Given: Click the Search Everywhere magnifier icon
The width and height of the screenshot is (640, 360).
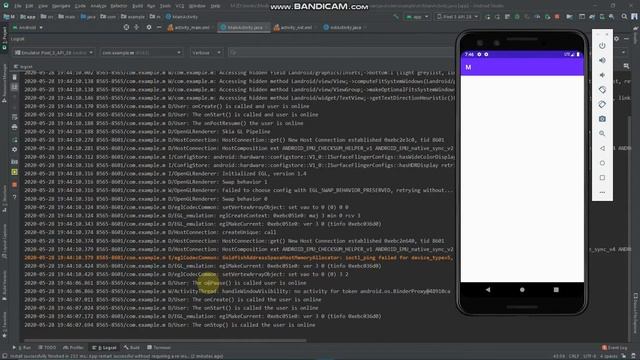Looking at the screenshot, I should tap(624, 17).
